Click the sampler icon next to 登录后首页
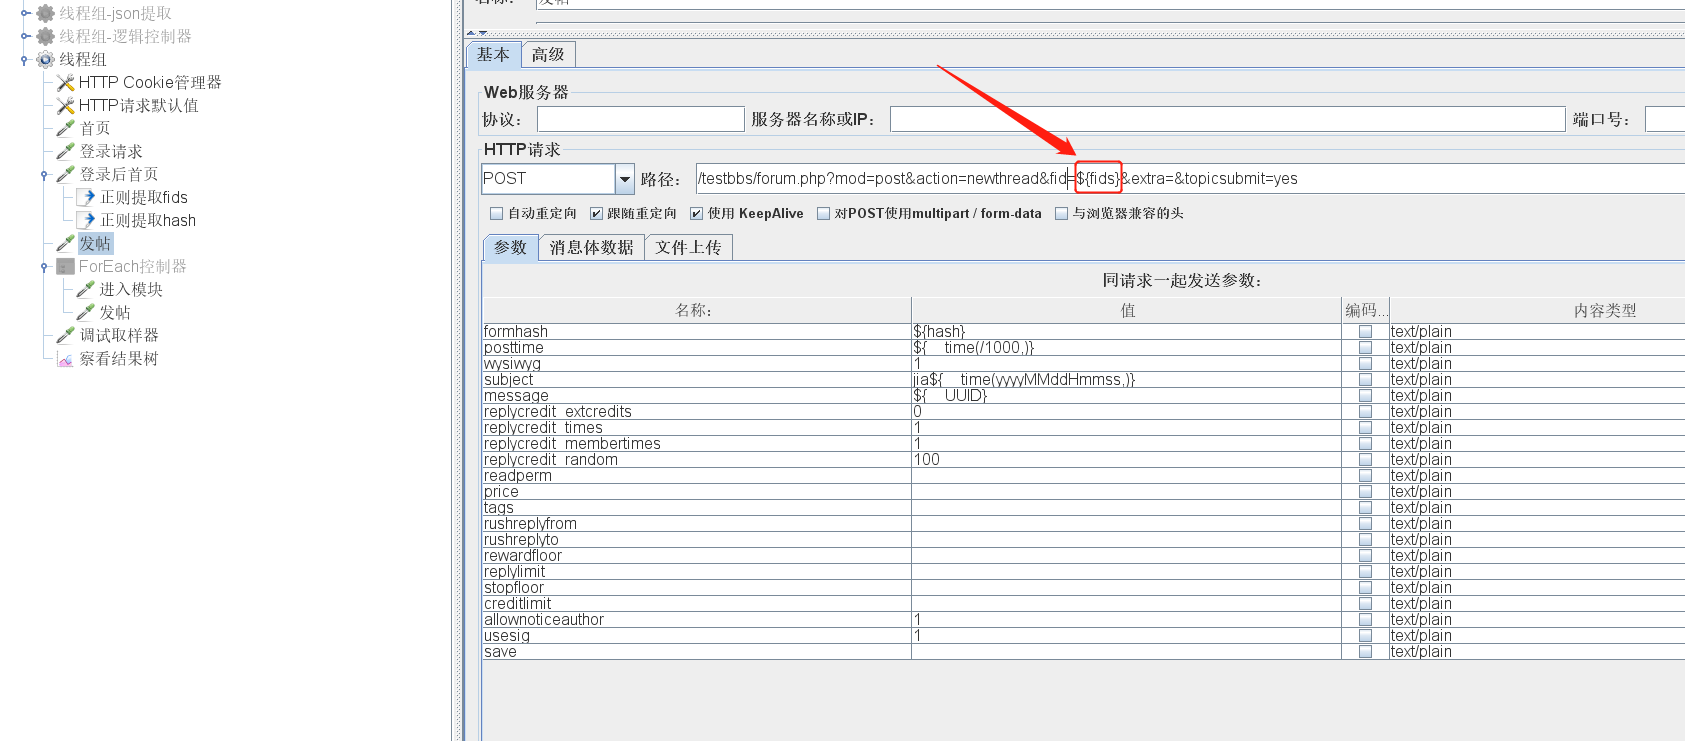This screenshot has height=741, width=1685. pyautogui.click(x=66, y=174)
